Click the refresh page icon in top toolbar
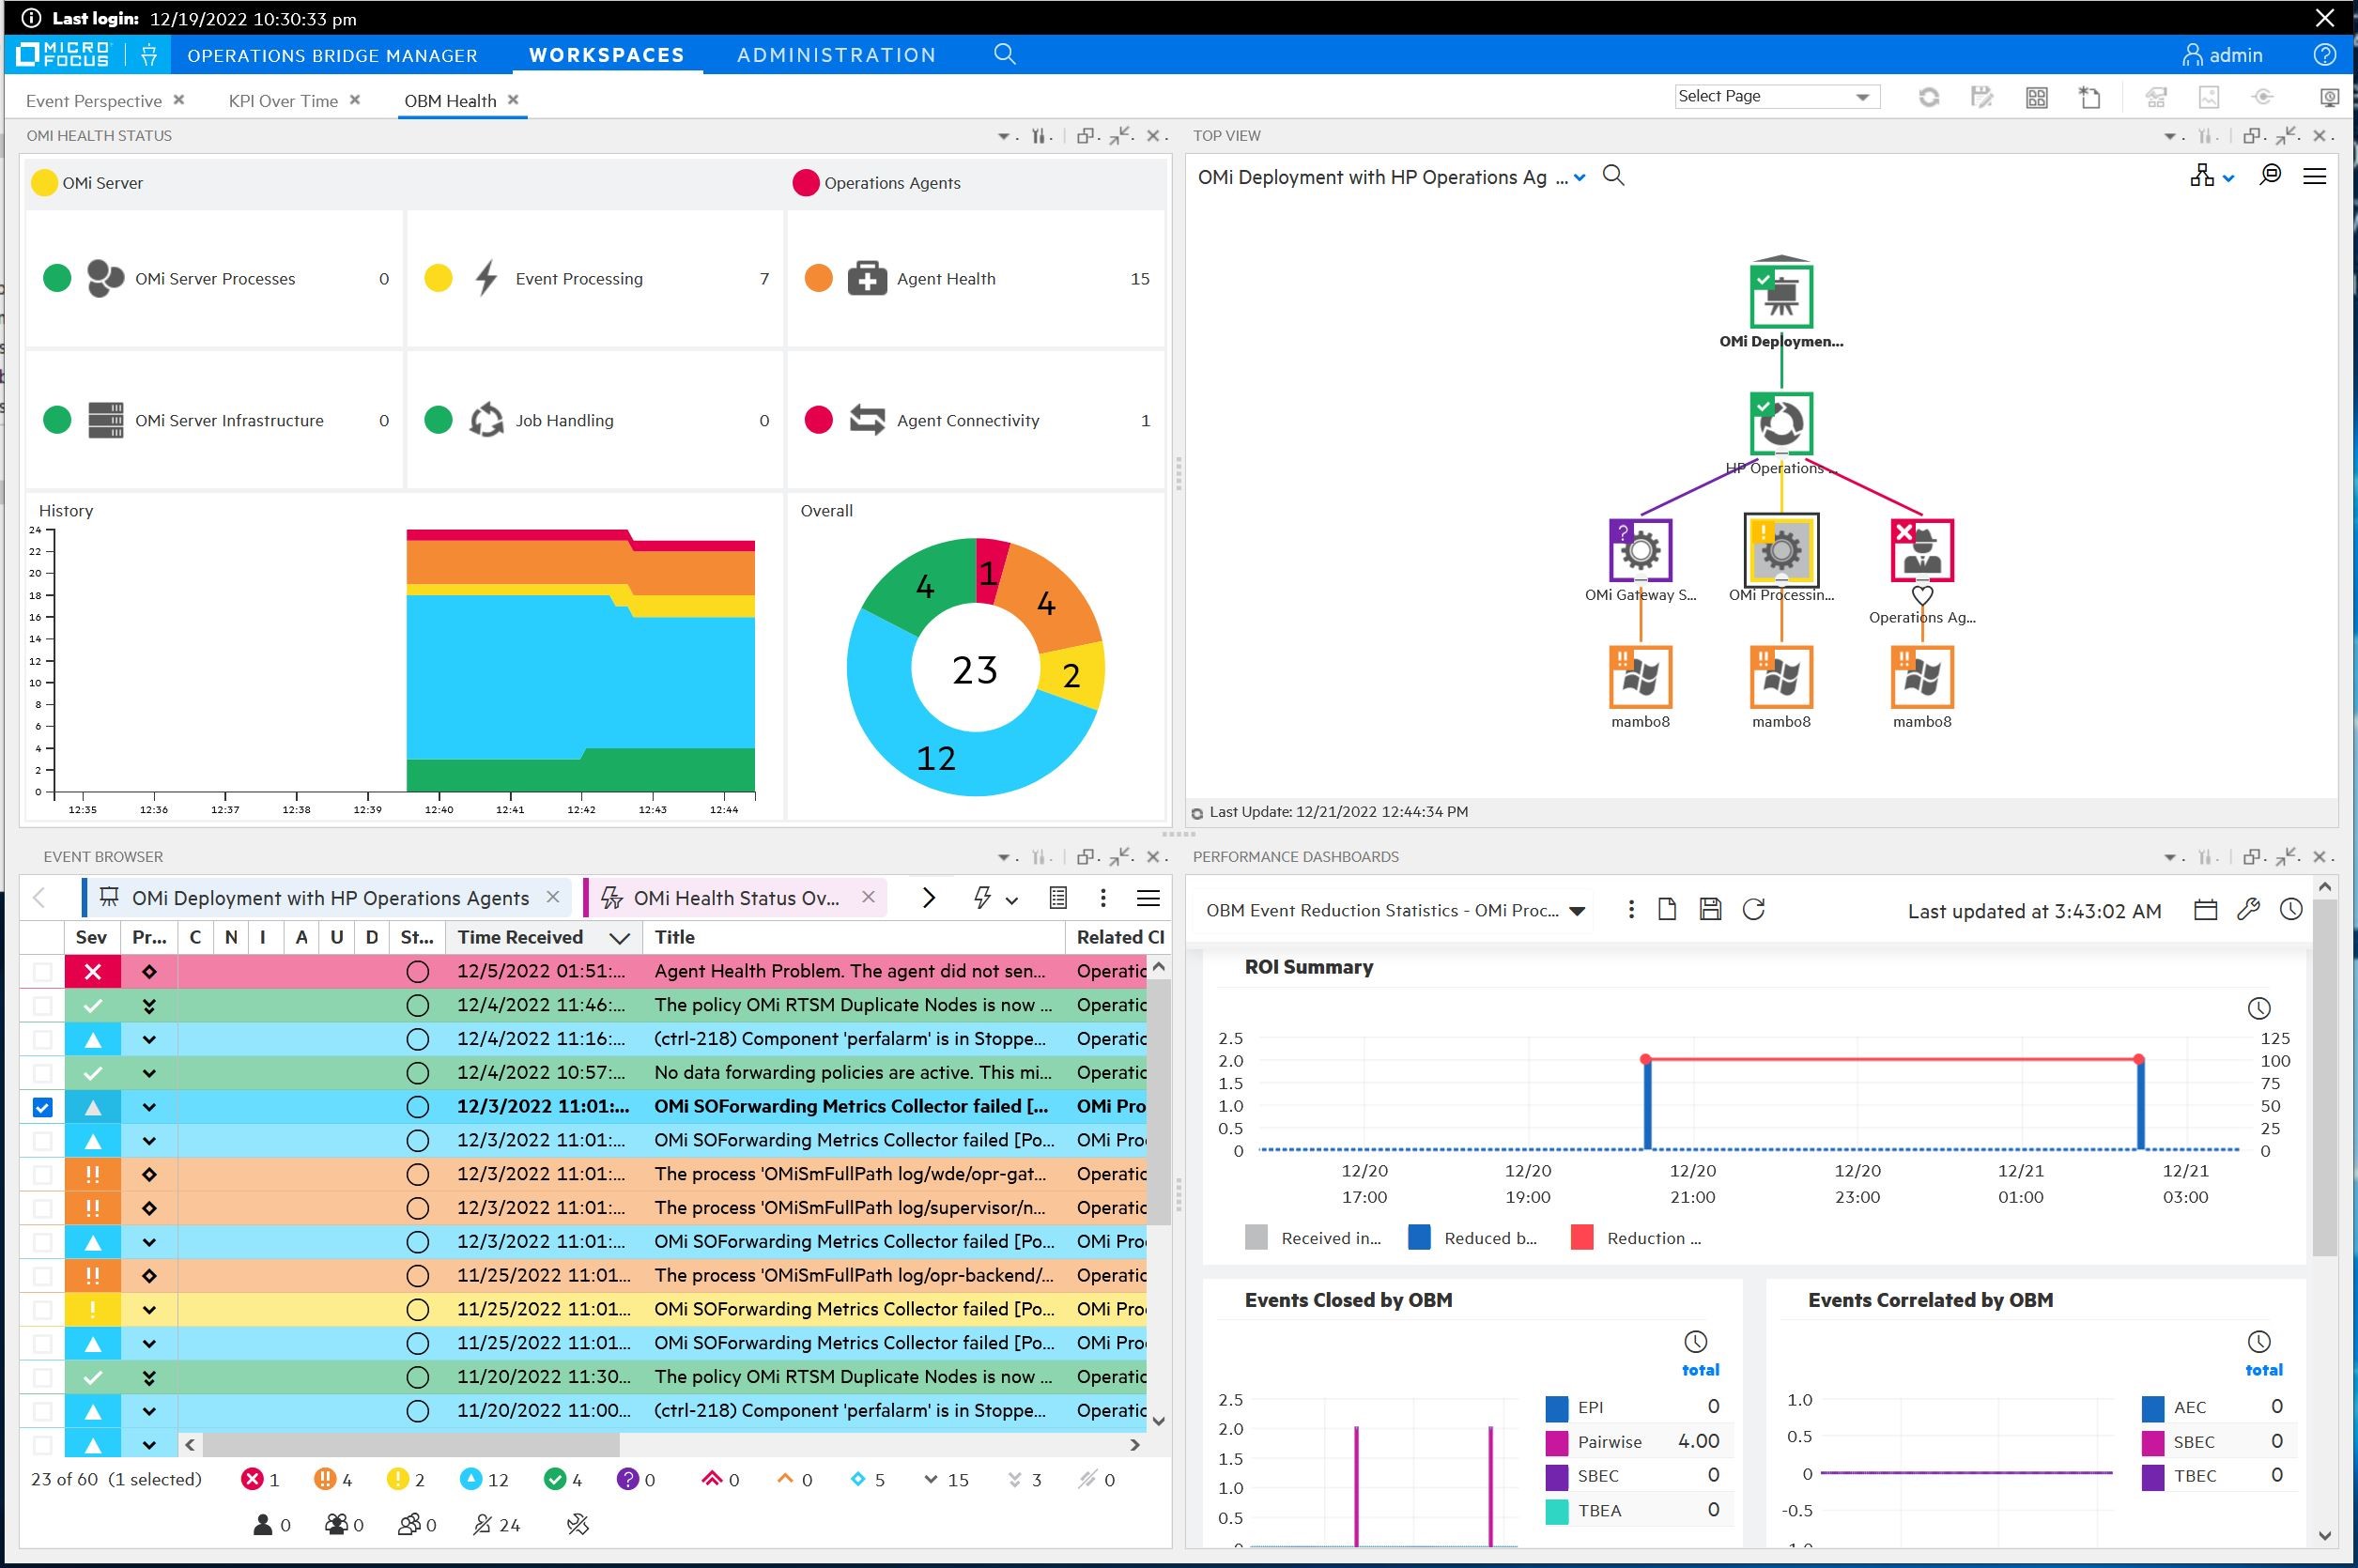Screen dimensions: 2358x1568 click(x=1930, y=97)
